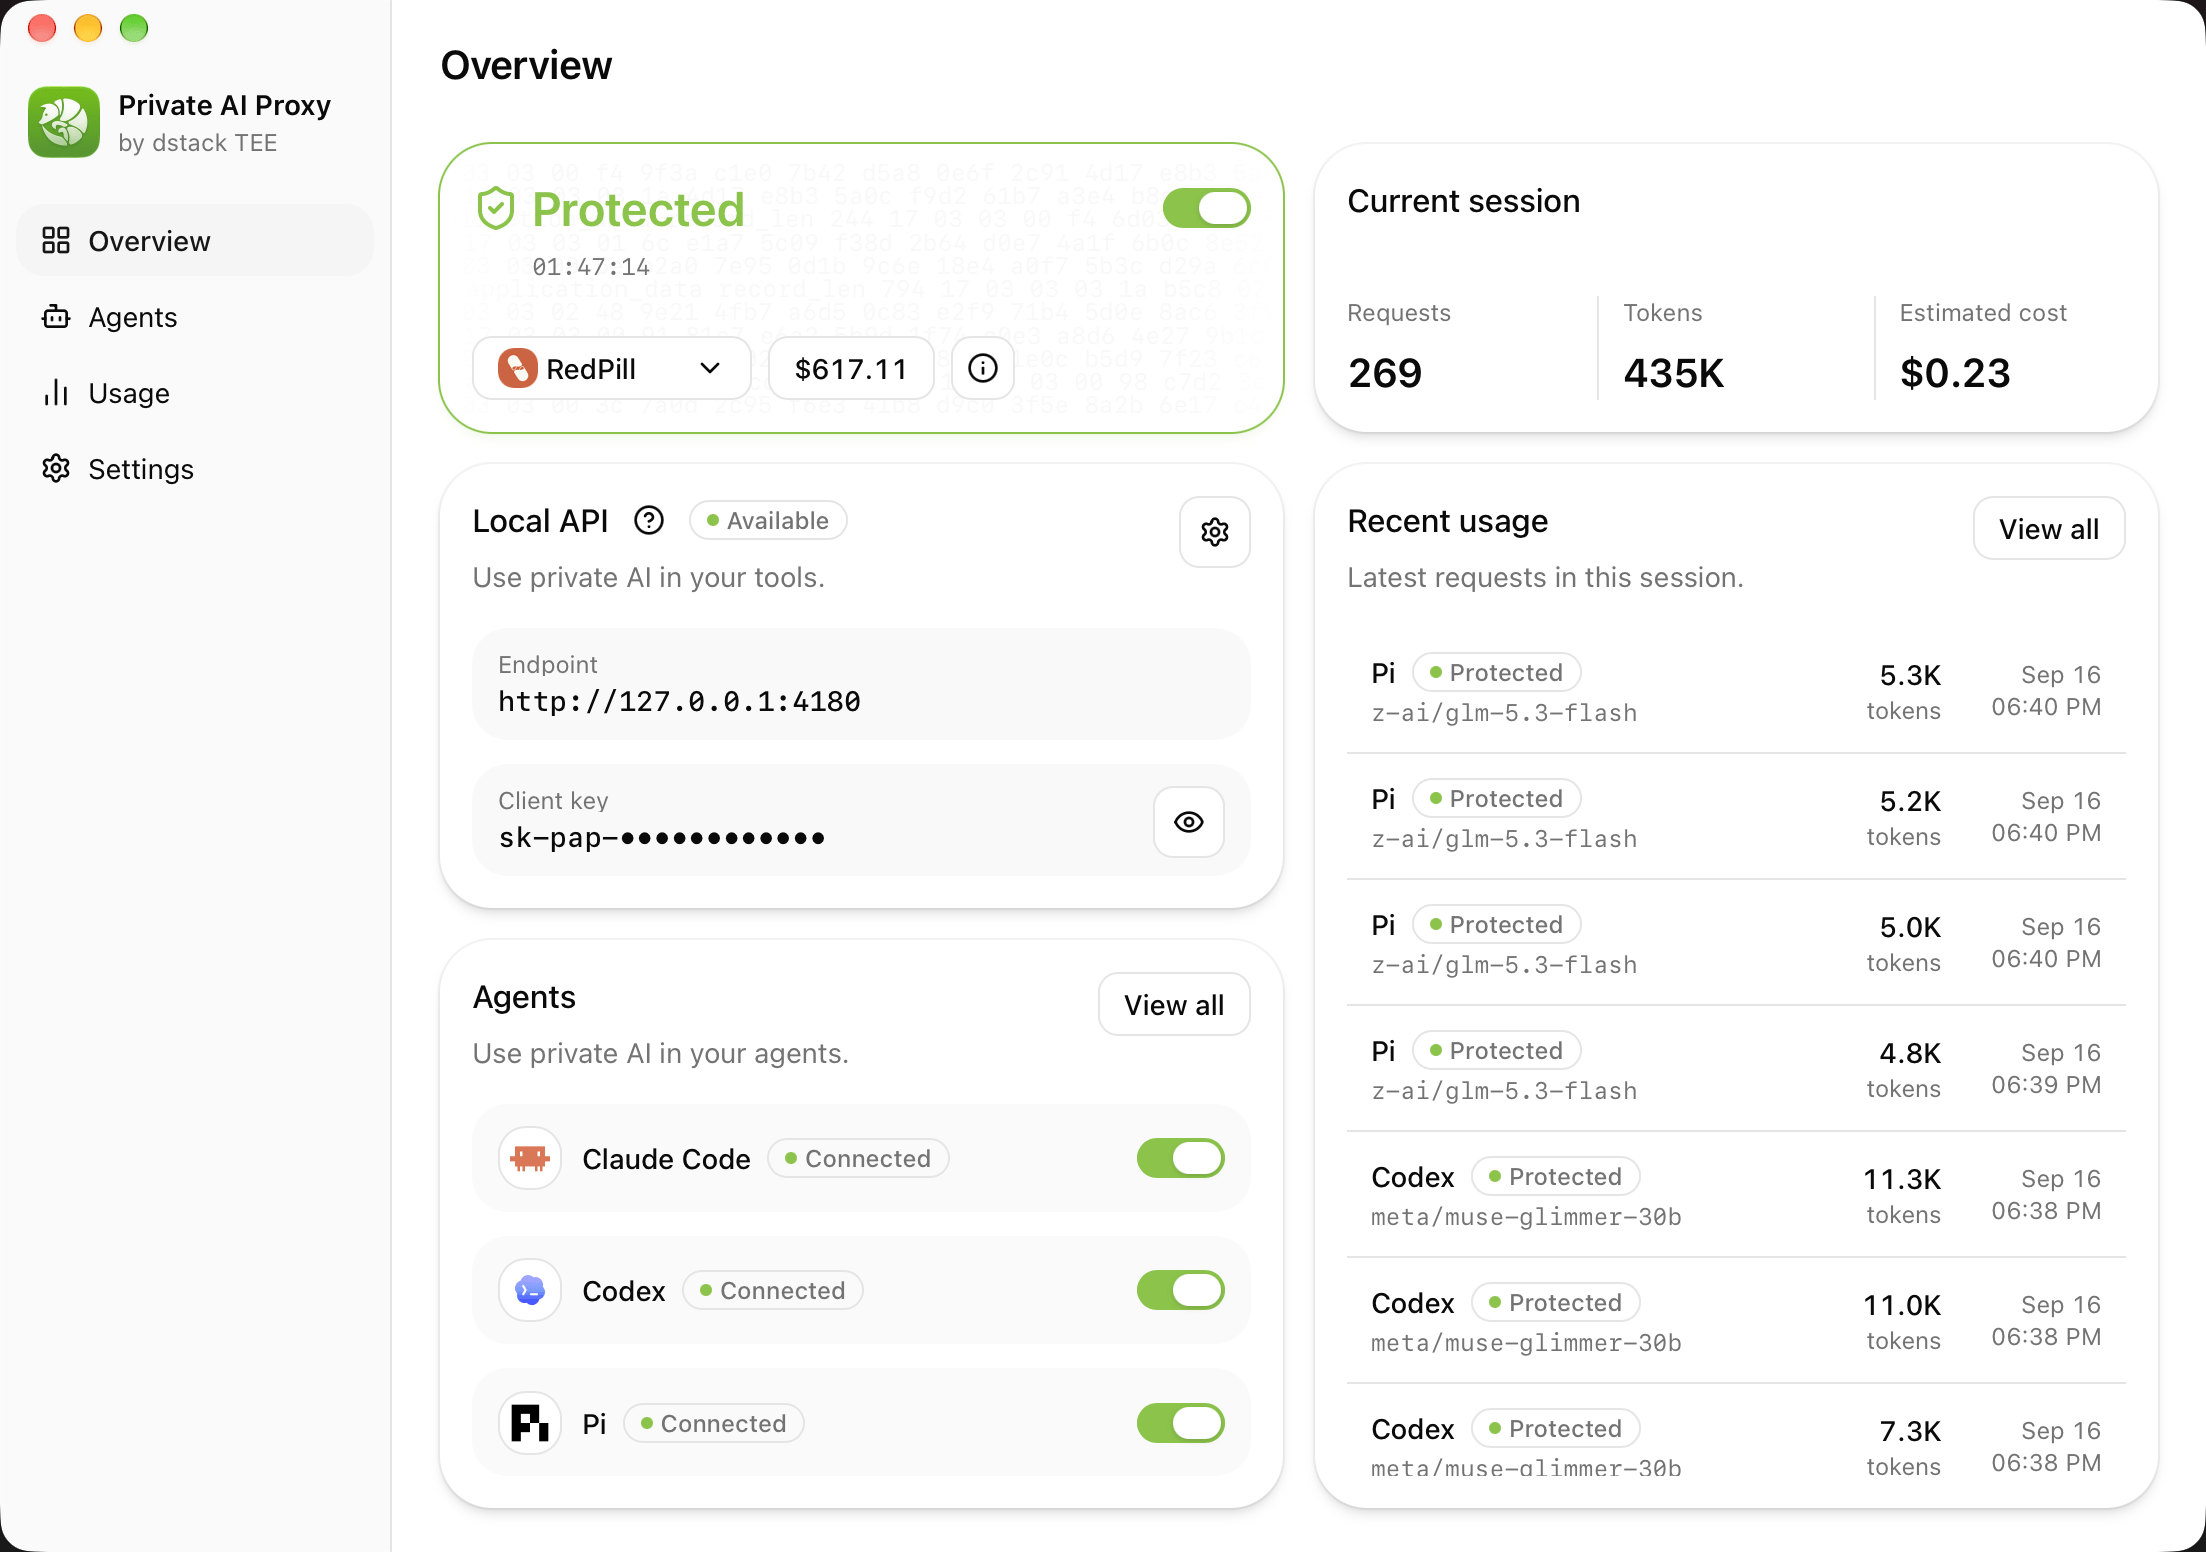The width and height of the screenshot is (2206, 1552).
Task: Click the info icon next to balance
Action: [983, 368]
